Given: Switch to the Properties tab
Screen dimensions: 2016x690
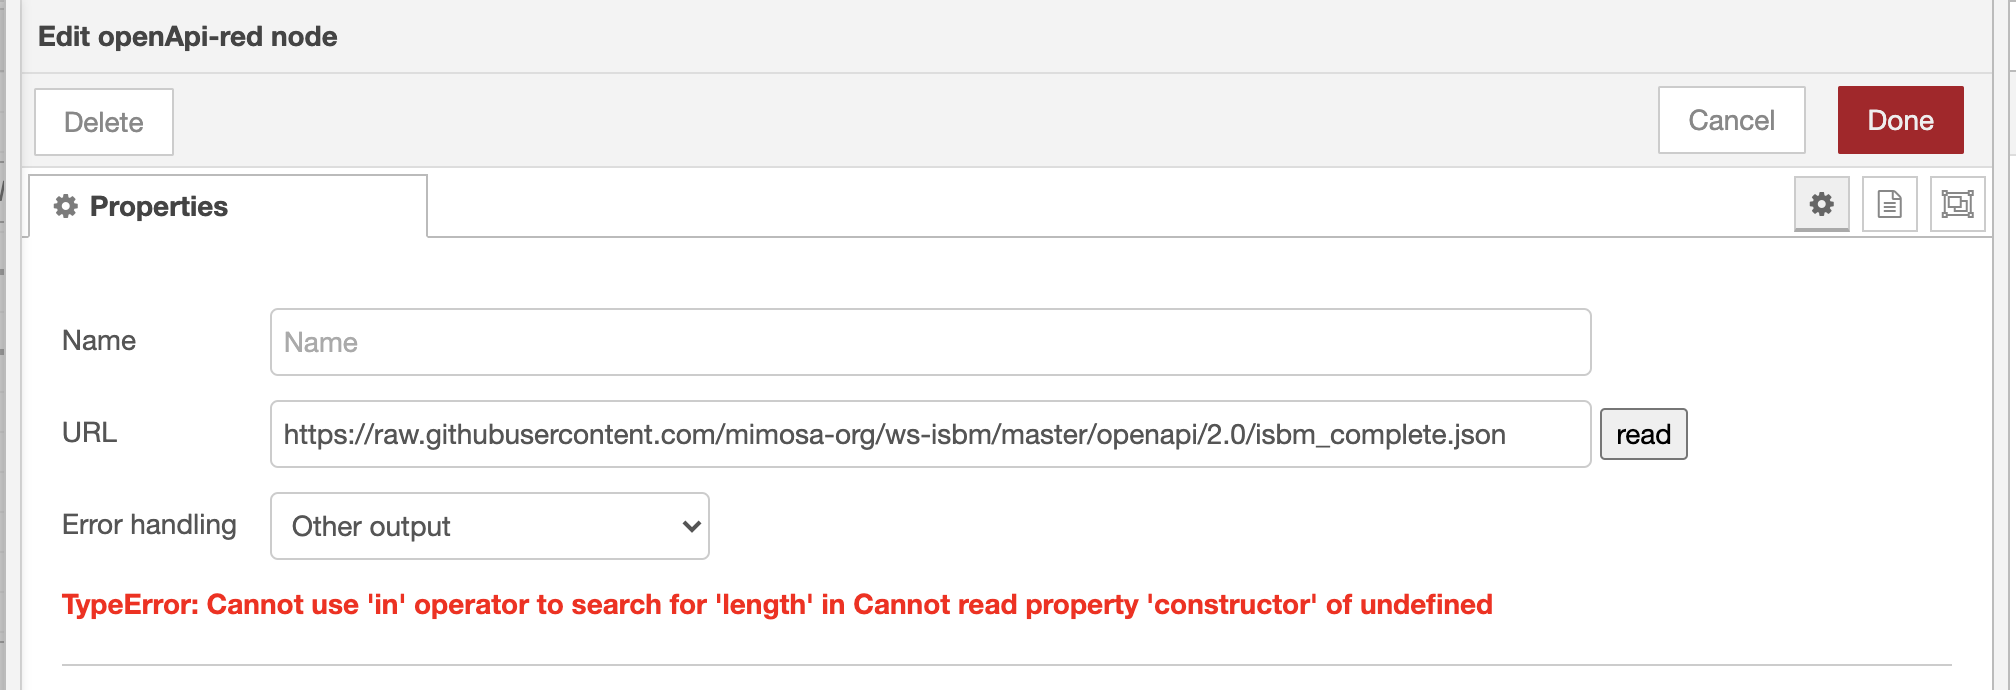Looking at the screenshot, I should [x=158, y=206].
